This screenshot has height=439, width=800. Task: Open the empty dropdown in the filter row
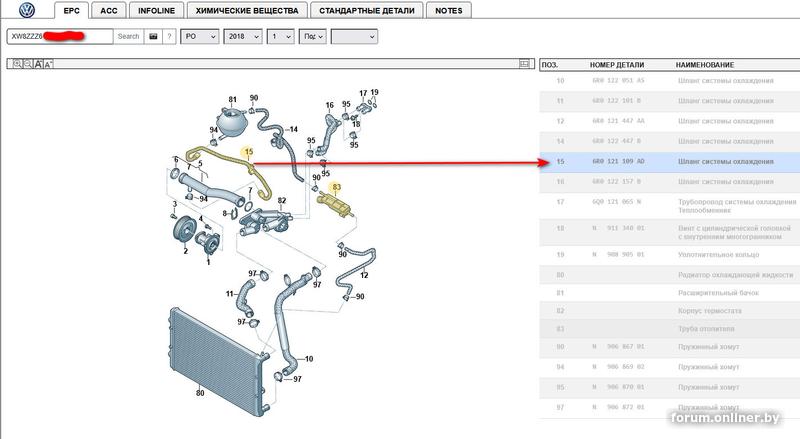pyautogui.click(x=354, y=36)
